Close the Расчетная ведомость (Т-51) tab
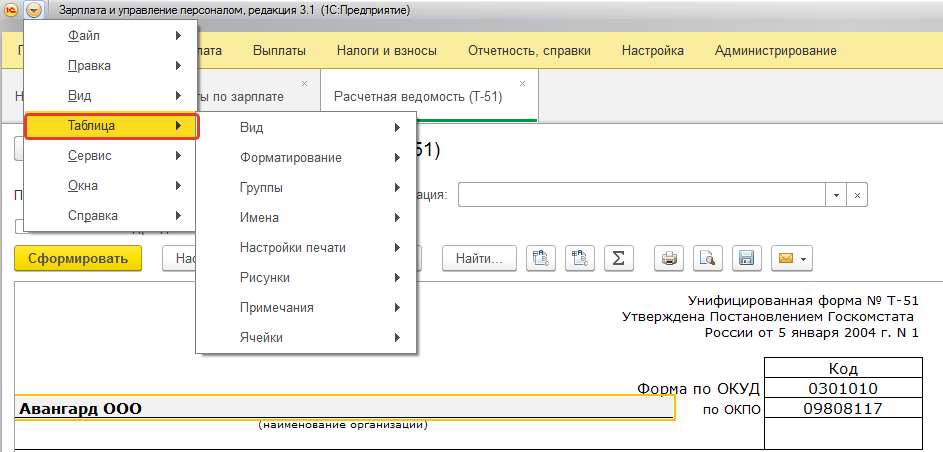Screen dimensions: 943x452 [x=522, y=83]
